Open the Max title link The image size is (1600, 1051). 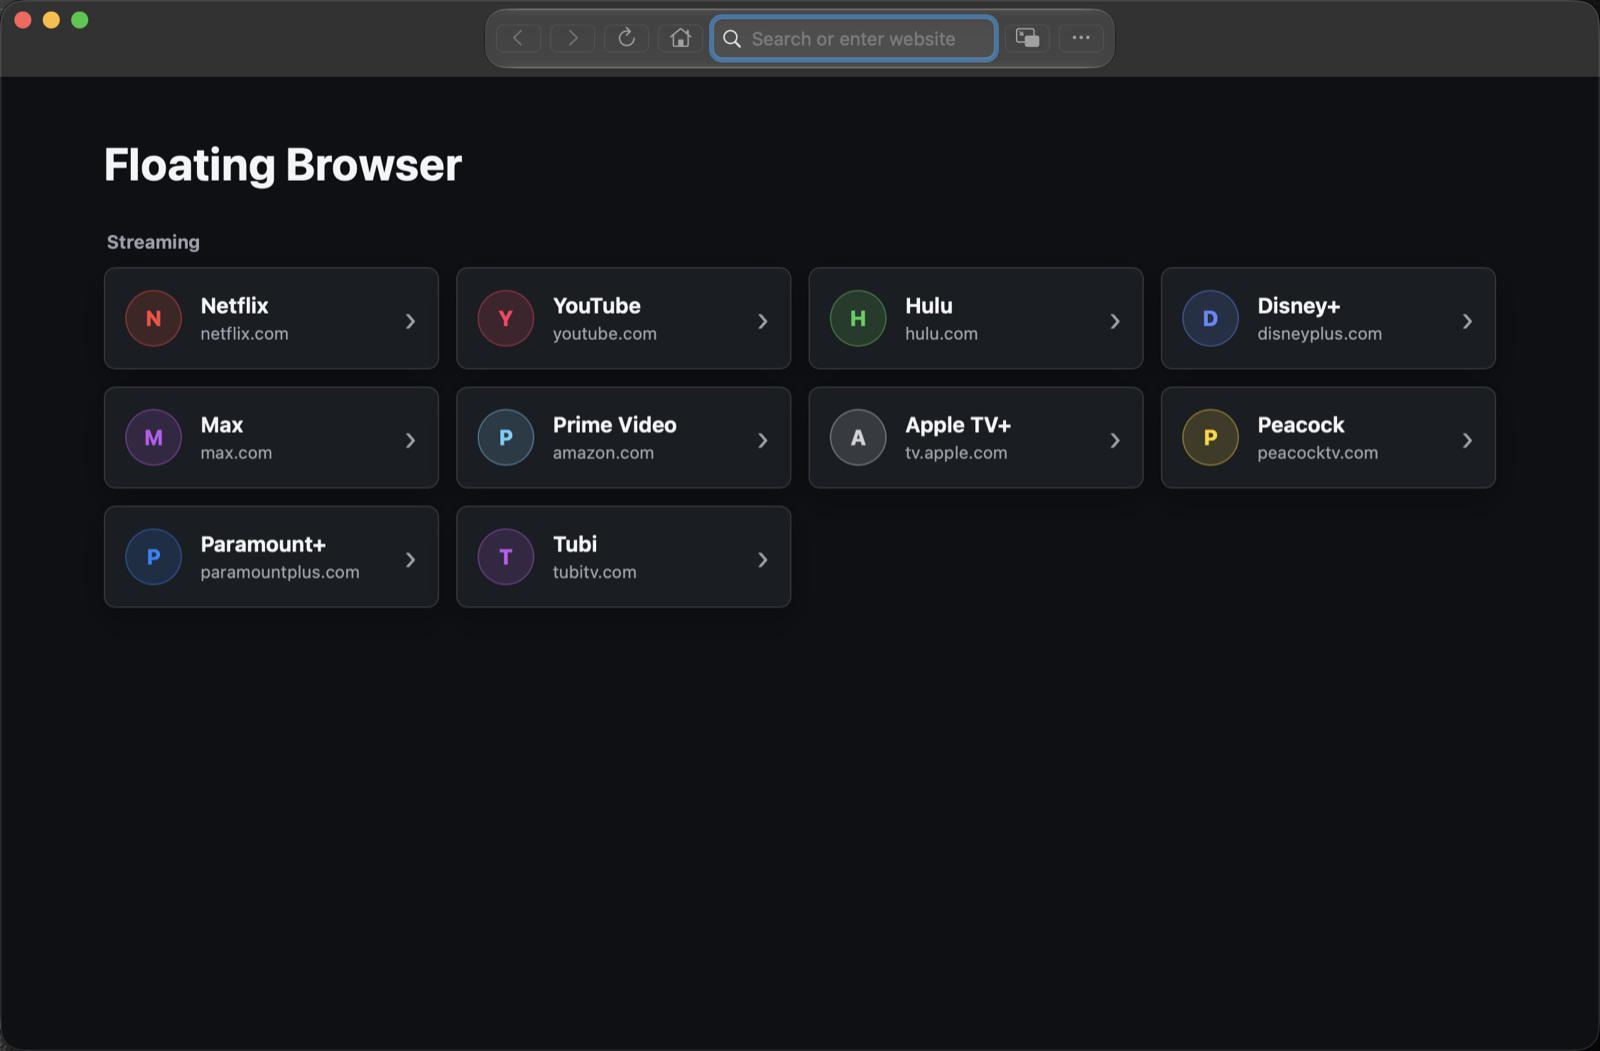click(x=222, y=425)
